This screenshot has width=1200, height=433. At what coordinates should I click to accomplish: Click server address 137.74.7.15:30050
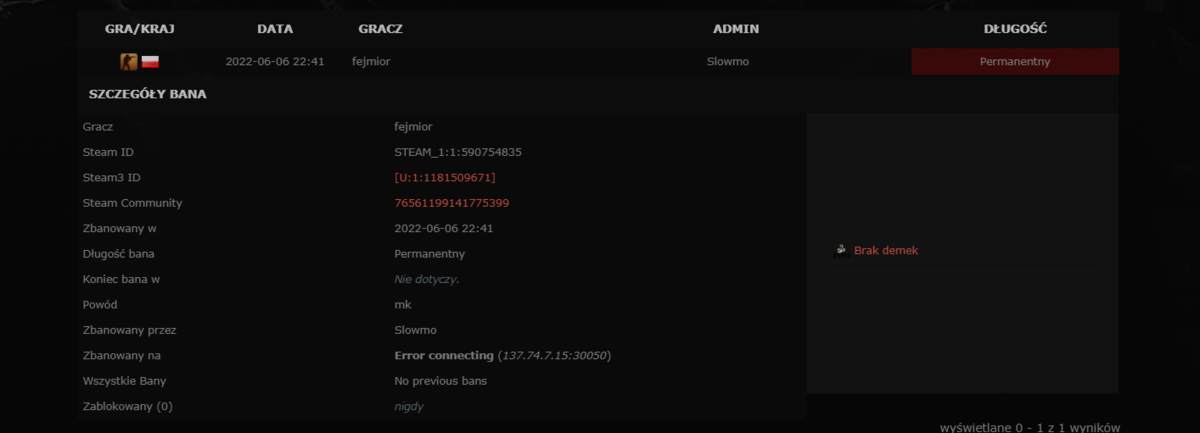(554, 356)
